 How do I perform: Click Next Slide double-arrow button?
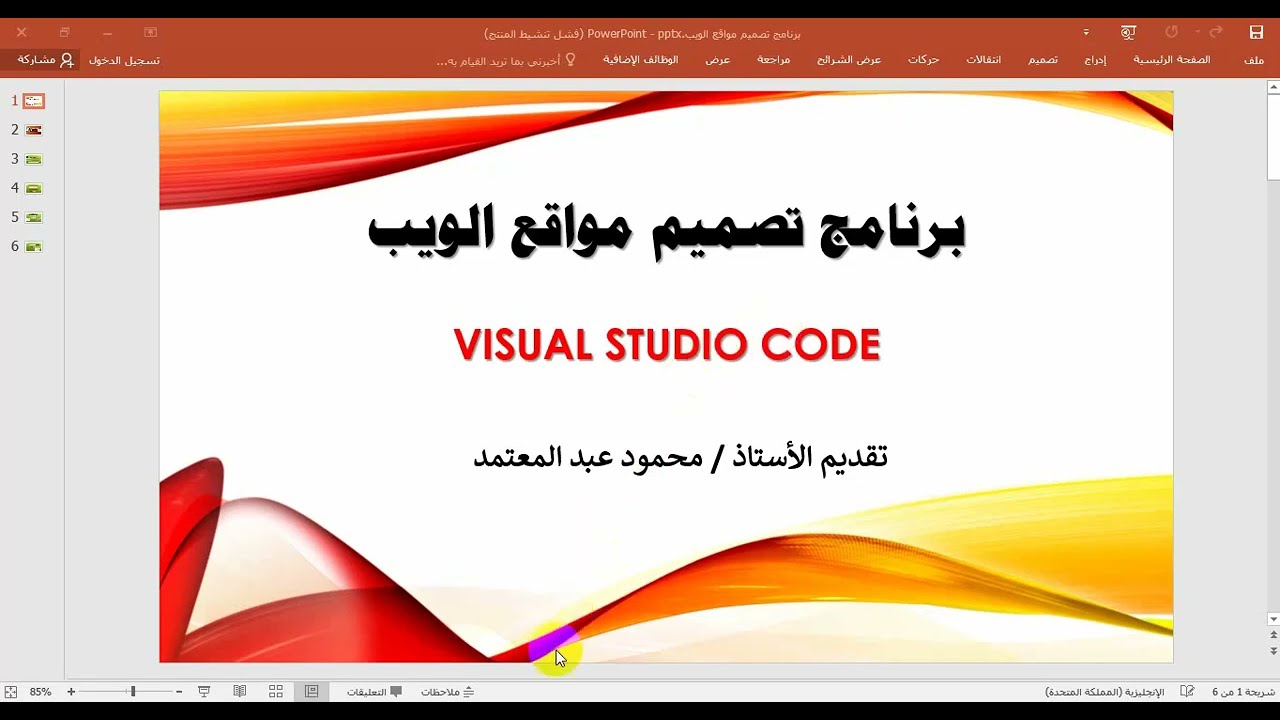click(x=1273, y=651)
